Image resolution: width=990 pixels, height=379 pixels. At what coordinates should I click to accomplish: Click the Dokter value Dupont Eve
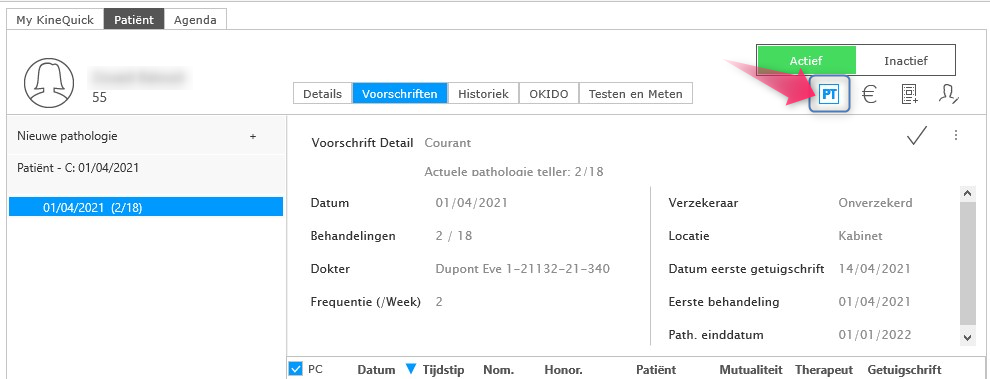click(x=523, y=268)
